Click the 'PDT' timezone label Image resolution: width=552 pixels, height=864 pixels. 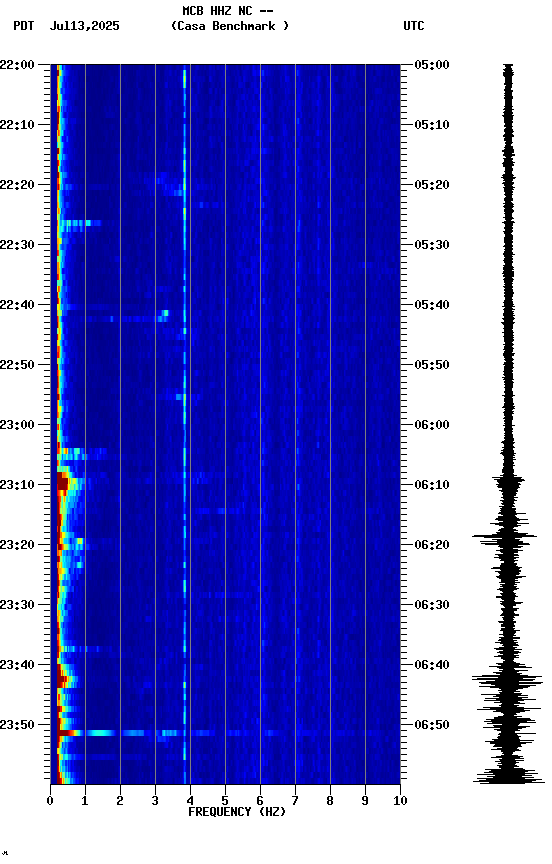[23, 26]
